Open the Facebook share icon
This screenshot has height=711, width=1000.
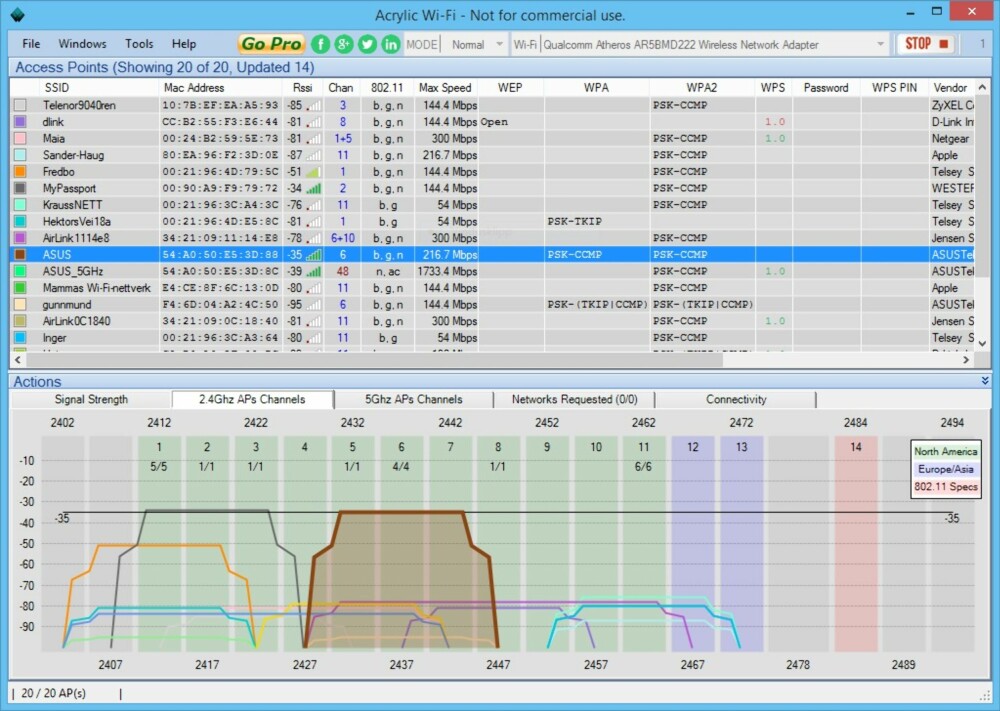tap(320, 44)
